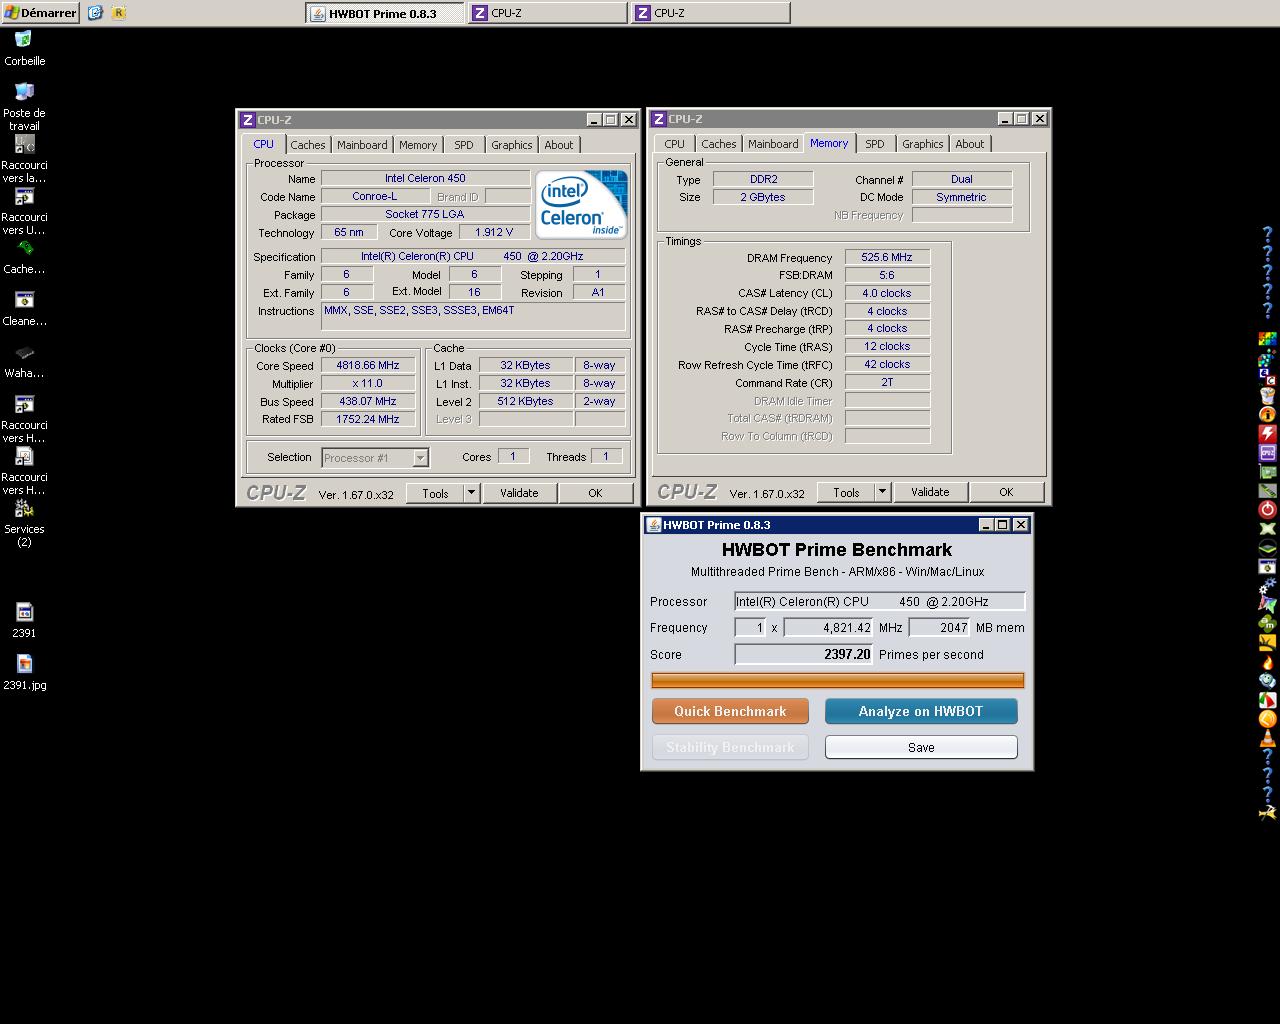The image size is (1280, 1024).
Task: Click the red power button dock icon
Action: click(1268, 510)
